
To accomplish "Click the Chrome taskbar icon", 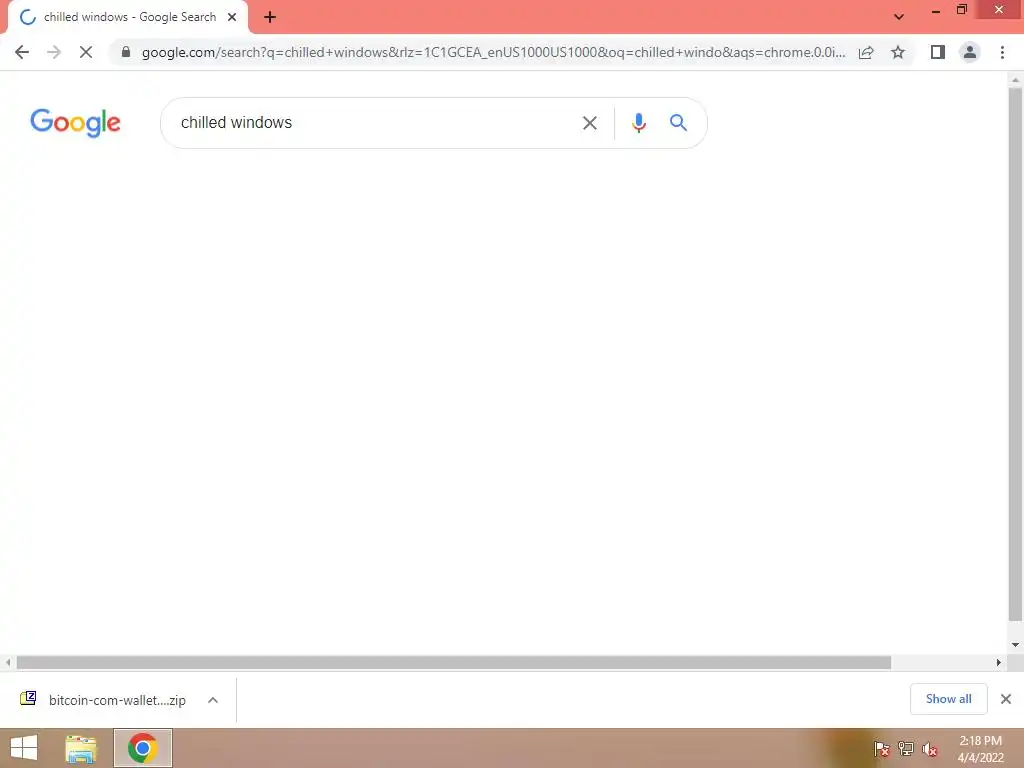I will point(143,748).
